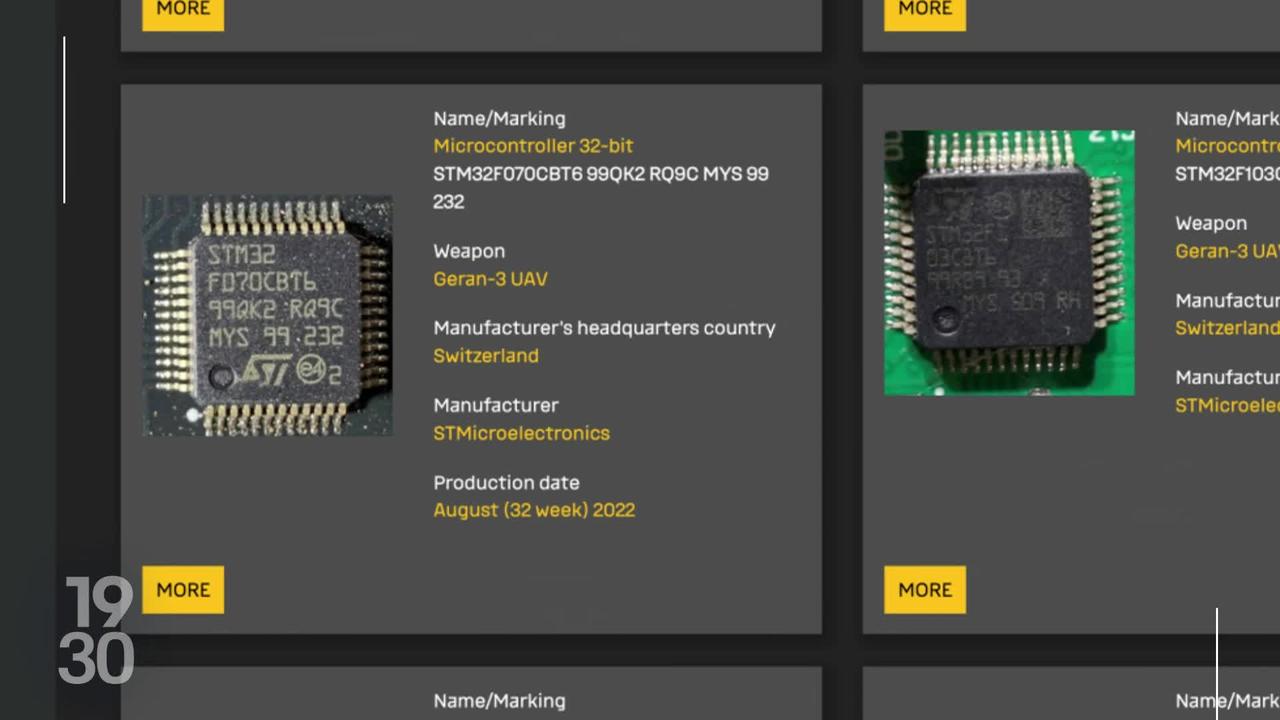1280x720 pixels.
Task: Click MORE button in the STM32F070CBT6 card
Action: [183, 590]
